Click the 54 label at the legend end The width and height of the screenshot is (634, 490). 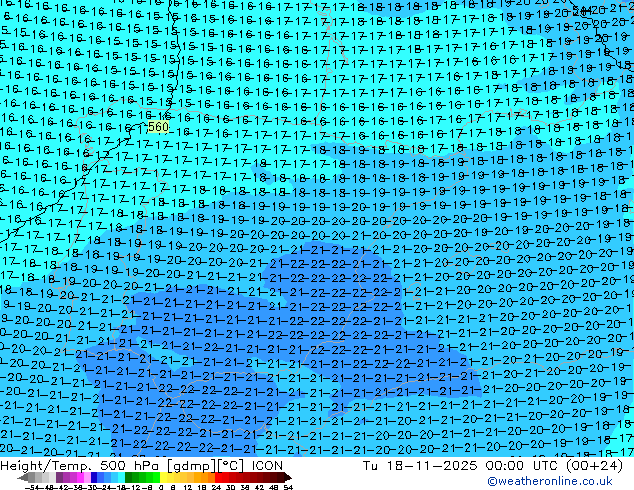pyautogui.click(x=288, y=487)
